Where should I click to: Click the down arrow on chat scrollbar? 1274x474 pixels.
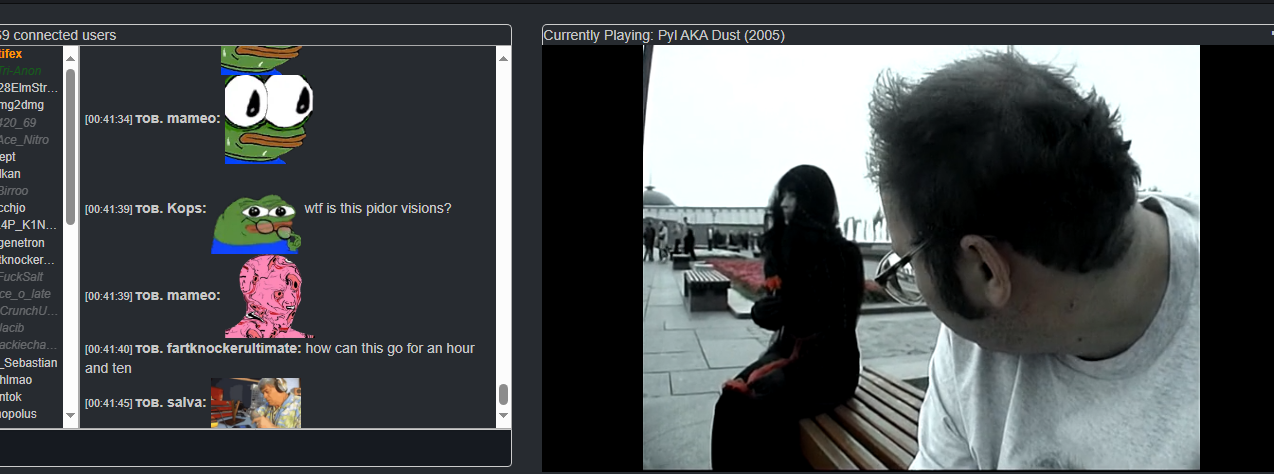point(503,415)
